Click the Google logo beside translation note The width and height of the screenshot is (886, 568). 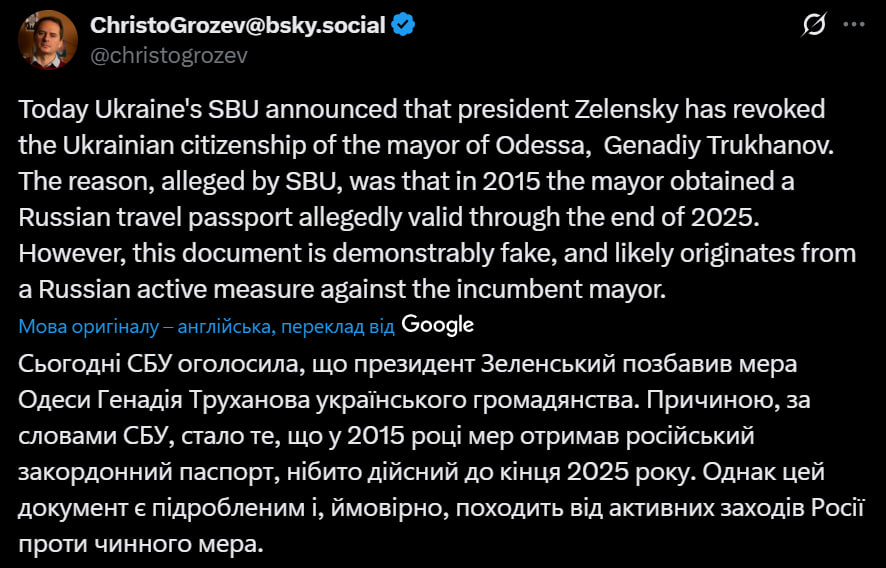point(438,325)
